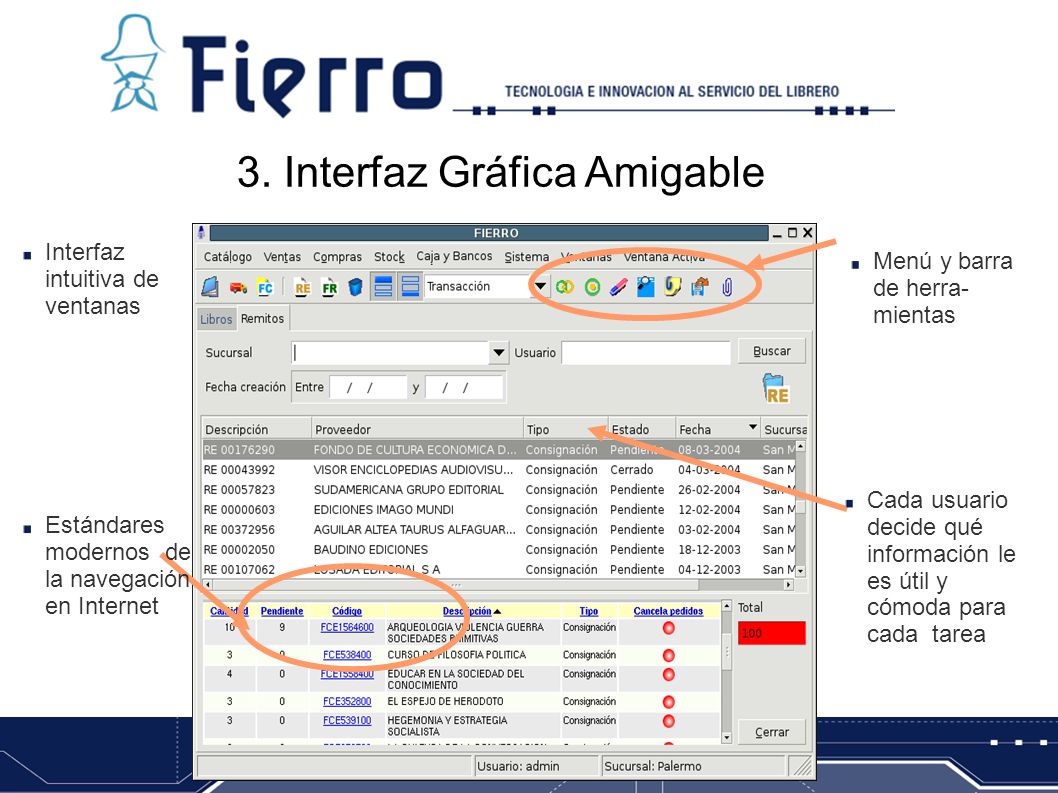
Task: Open the Fecha column header dropdown arrow
Action: (753, 427)
